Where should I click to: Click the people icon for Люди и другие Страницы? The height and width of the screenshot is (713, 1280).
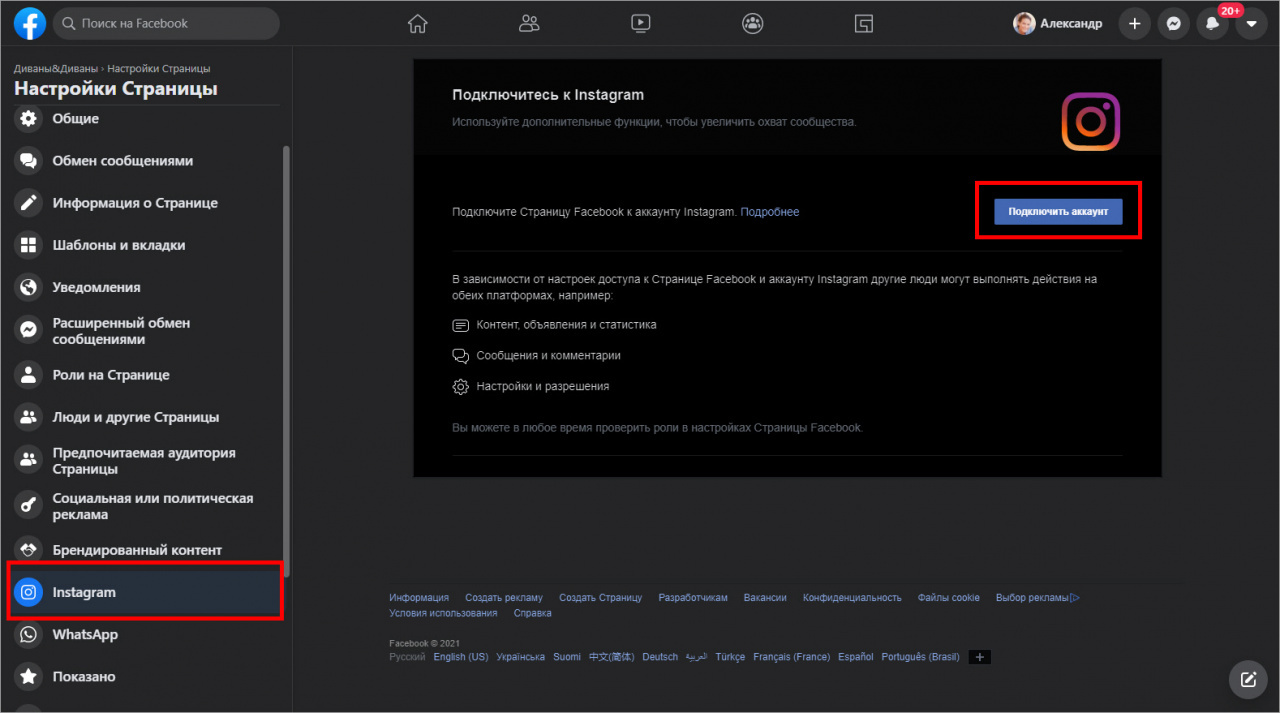click(29, 417)
